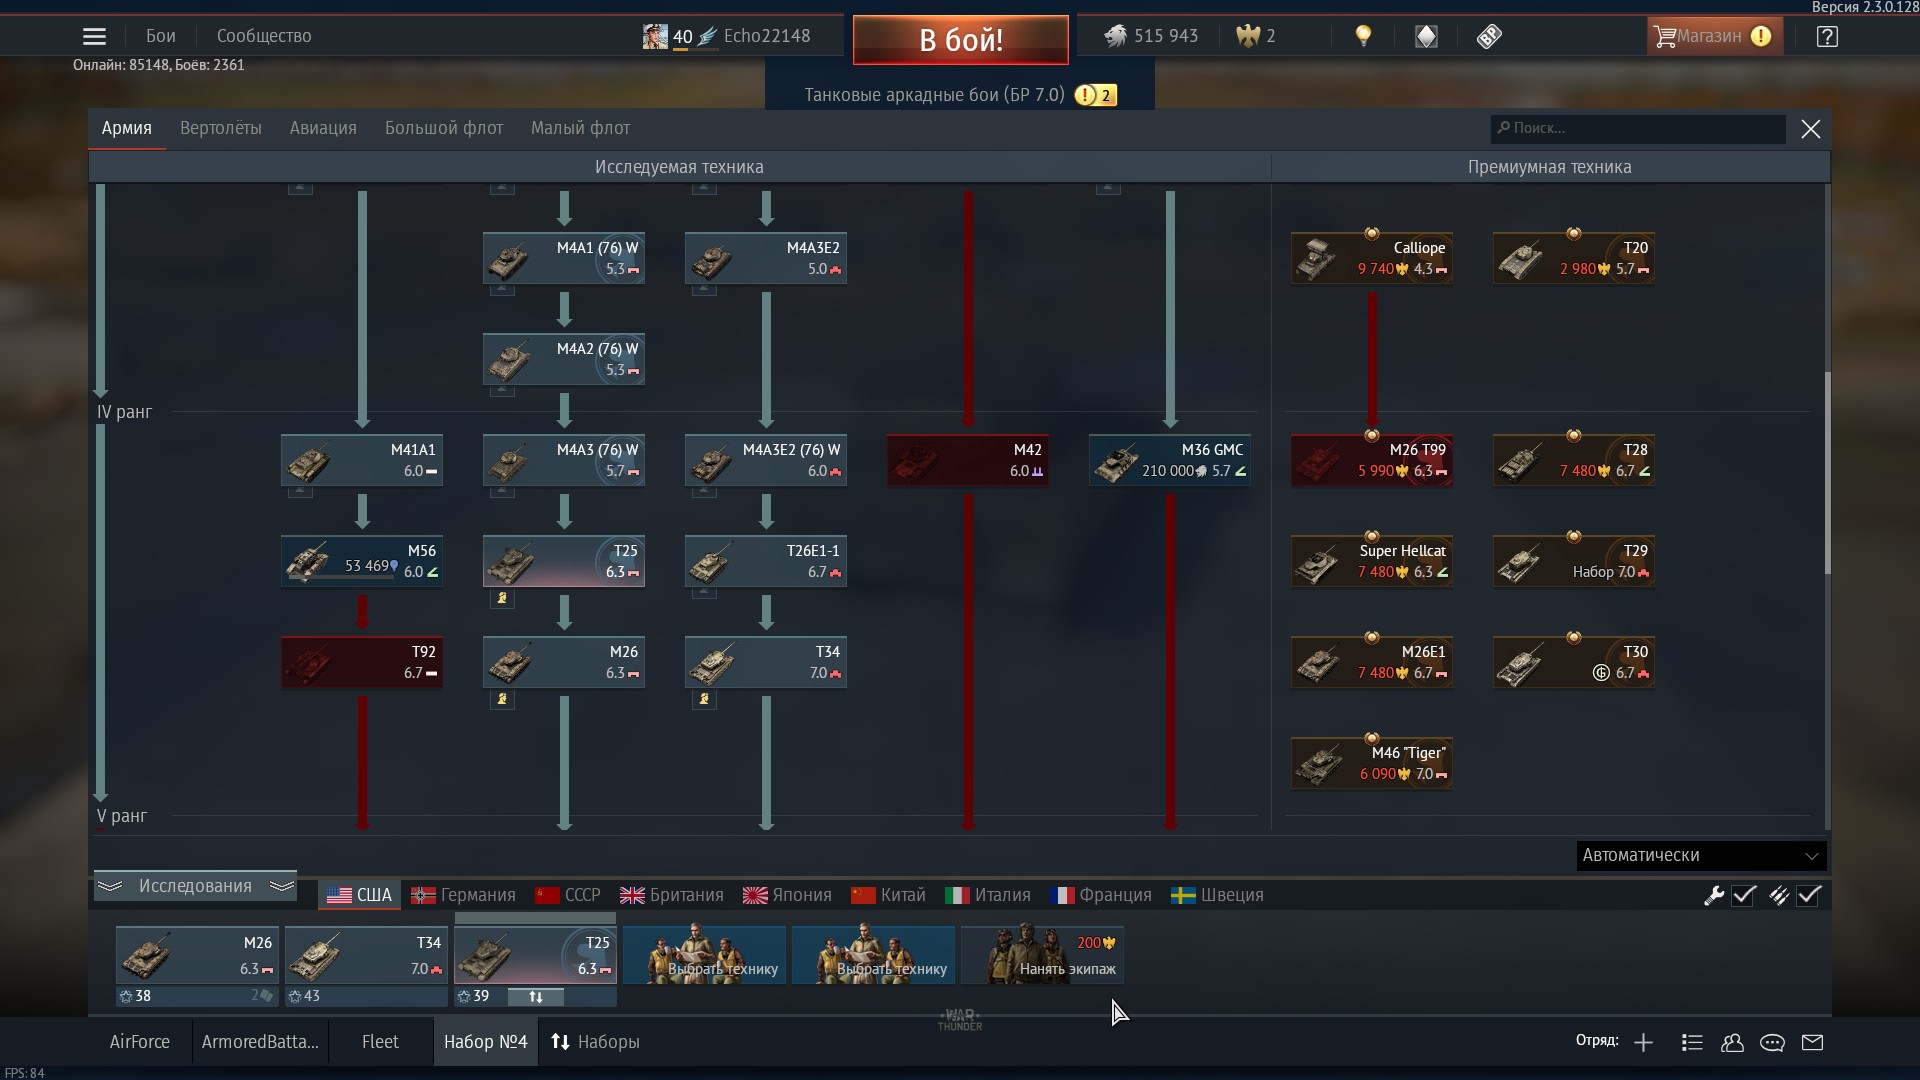Image resolution: width=1920 pixels, height=1080 pixels.
Task: Open the question mark help icon
Action: point(1827,37)
